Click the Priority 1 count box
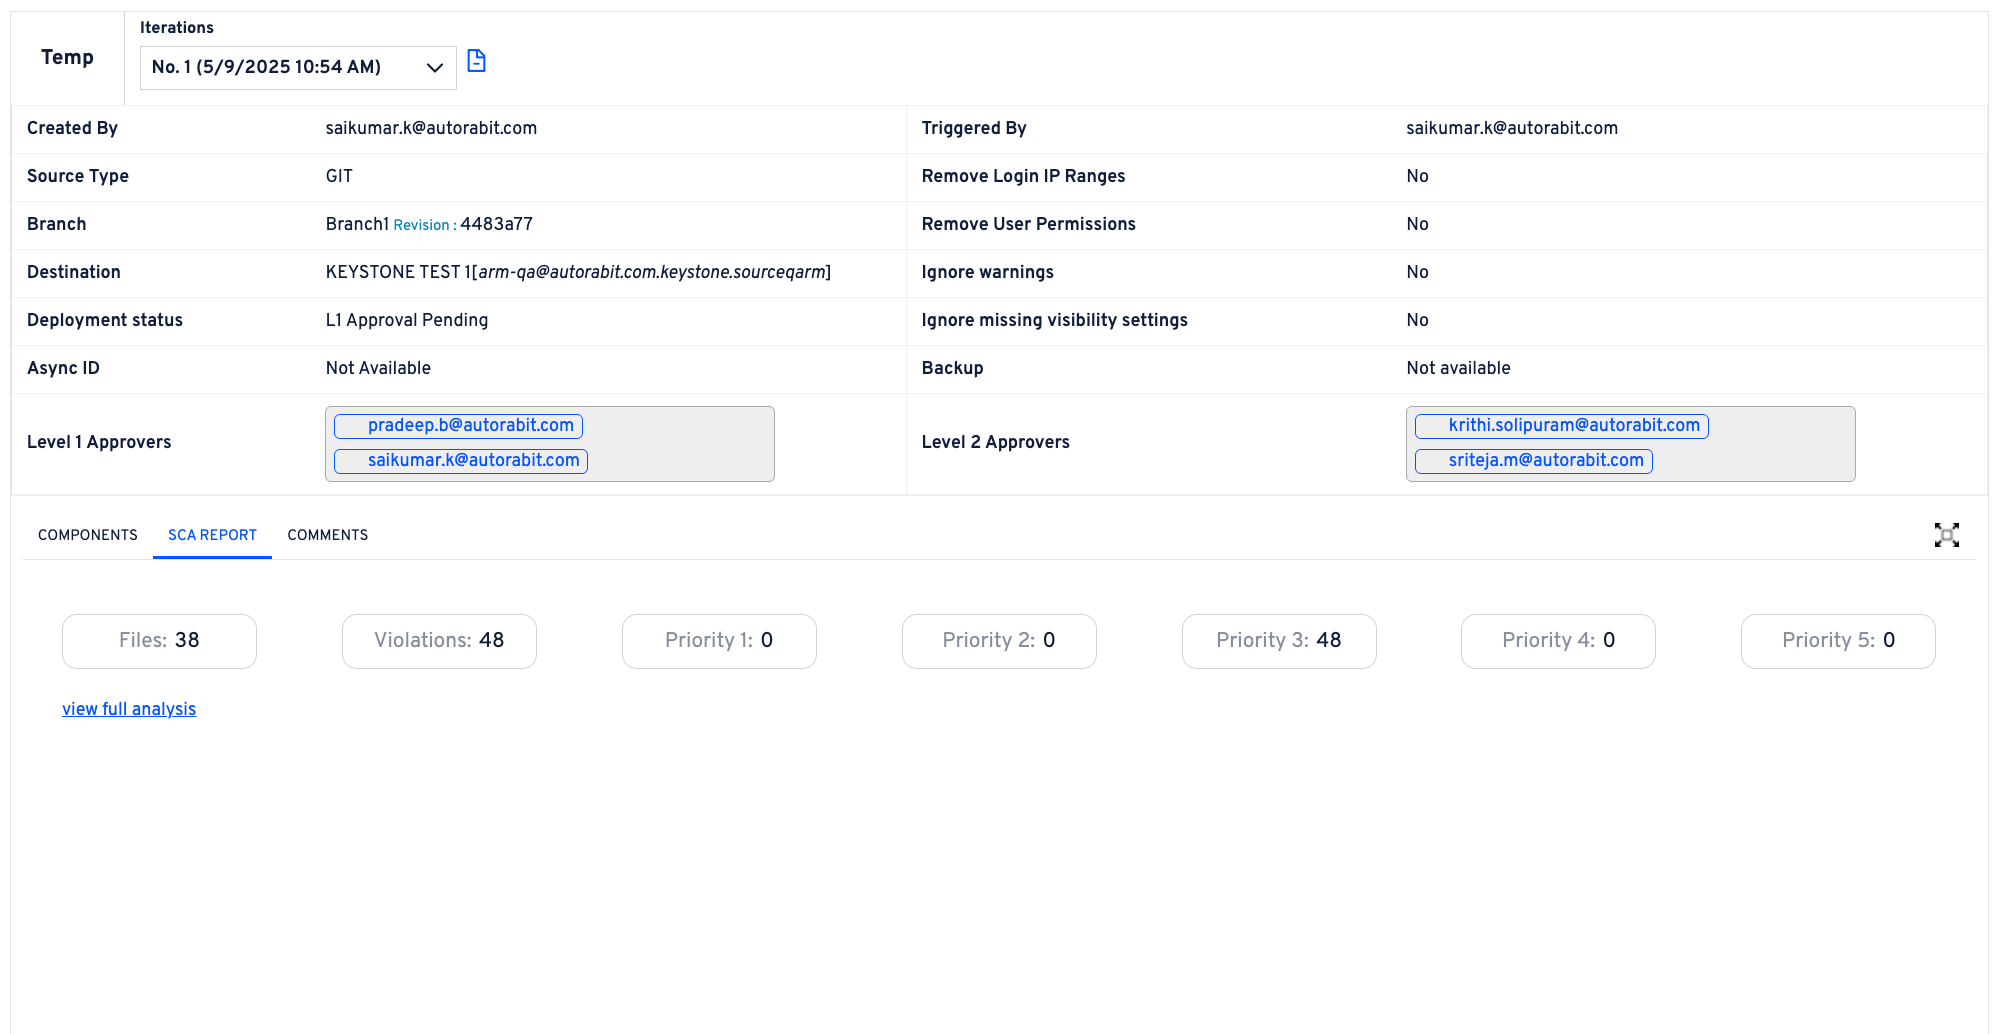The width and height of the screenshot is (2002, 1034). point(719,641)
